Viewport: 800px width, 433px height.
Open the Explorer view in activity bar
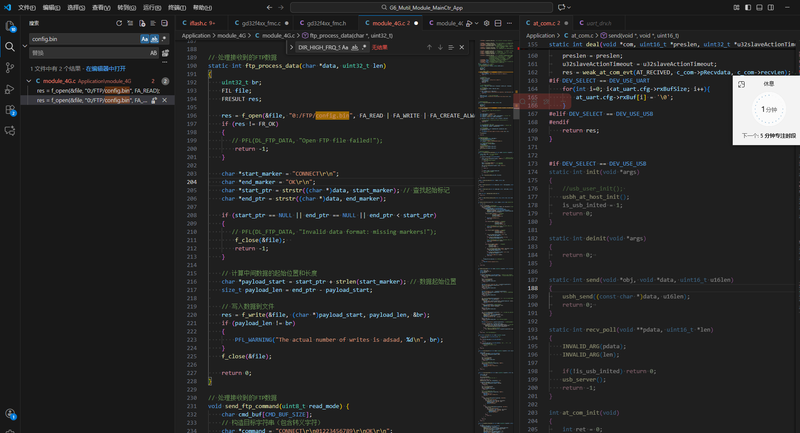[x=11, y=24]
